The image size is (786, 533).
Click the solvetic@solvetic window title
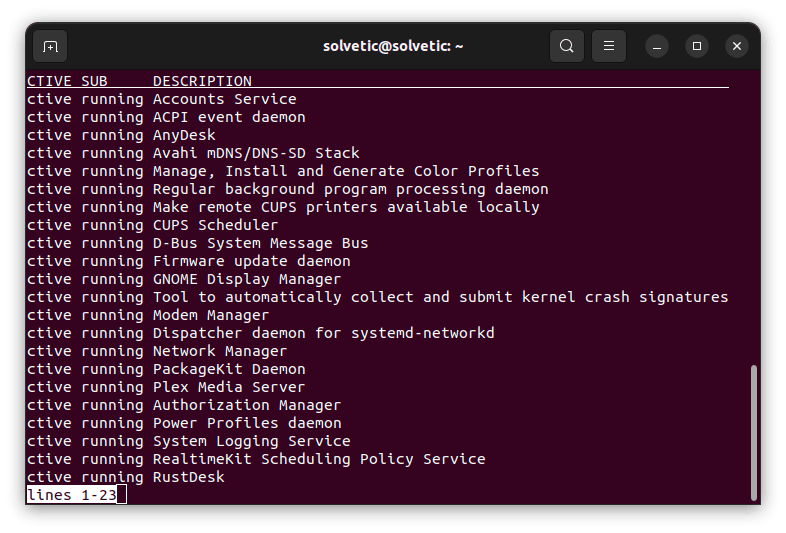(x=393, y=46)
